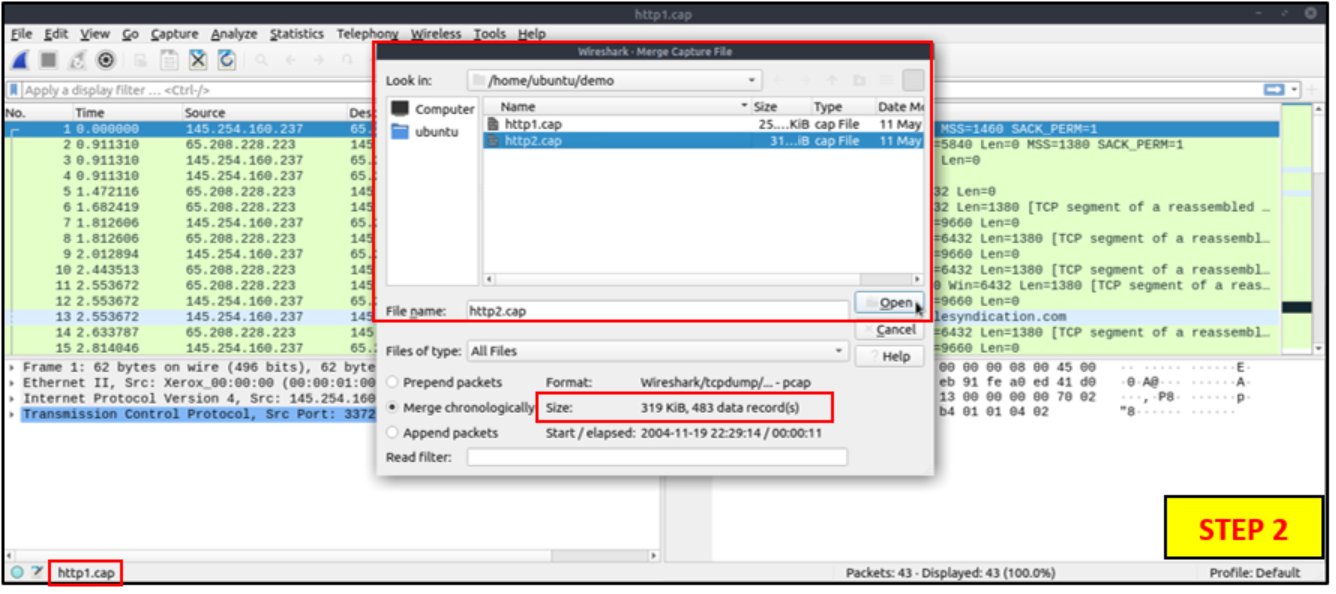Click Cancel in Merge dialog
This screenshot has width=1336, height=594.
pyautogui.click(x=889, y=329)
